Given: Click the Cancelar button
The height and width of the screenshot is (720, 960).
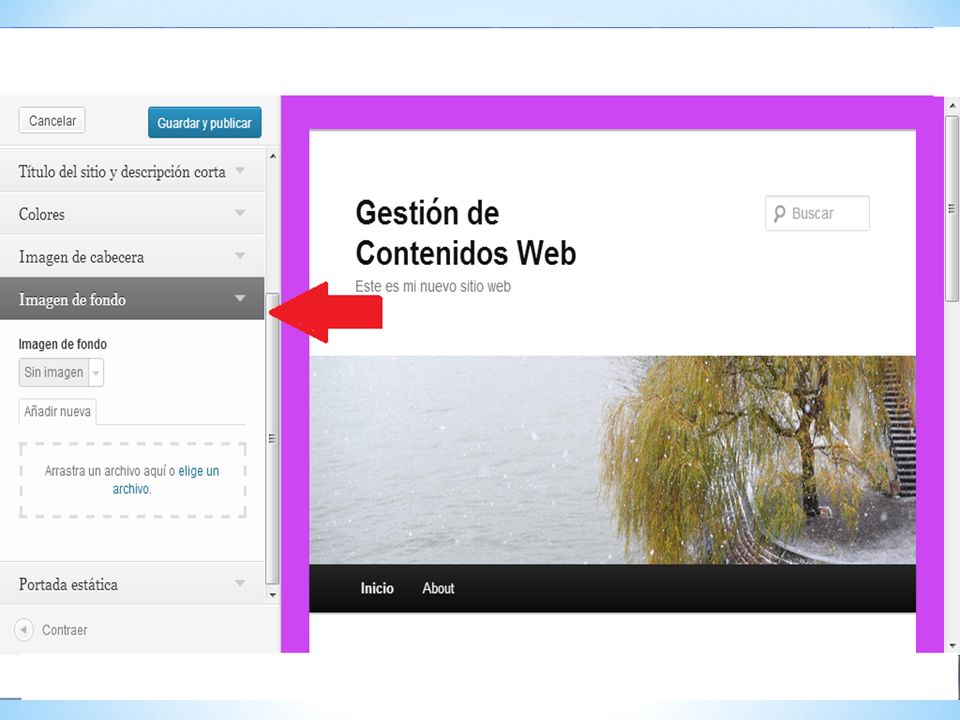Looking at the screenshot, I should tap(52, 121).
